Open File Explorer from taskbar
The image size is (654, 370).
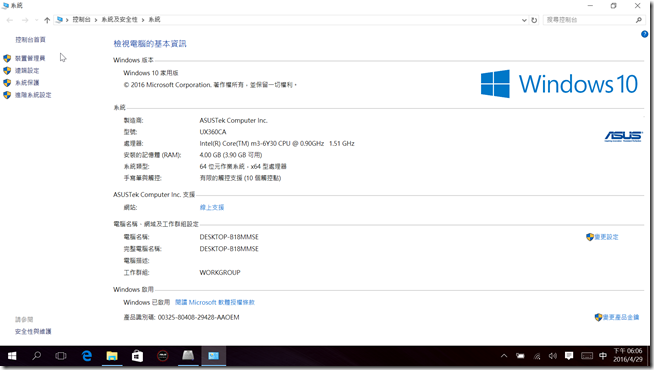tap(112, 356)
